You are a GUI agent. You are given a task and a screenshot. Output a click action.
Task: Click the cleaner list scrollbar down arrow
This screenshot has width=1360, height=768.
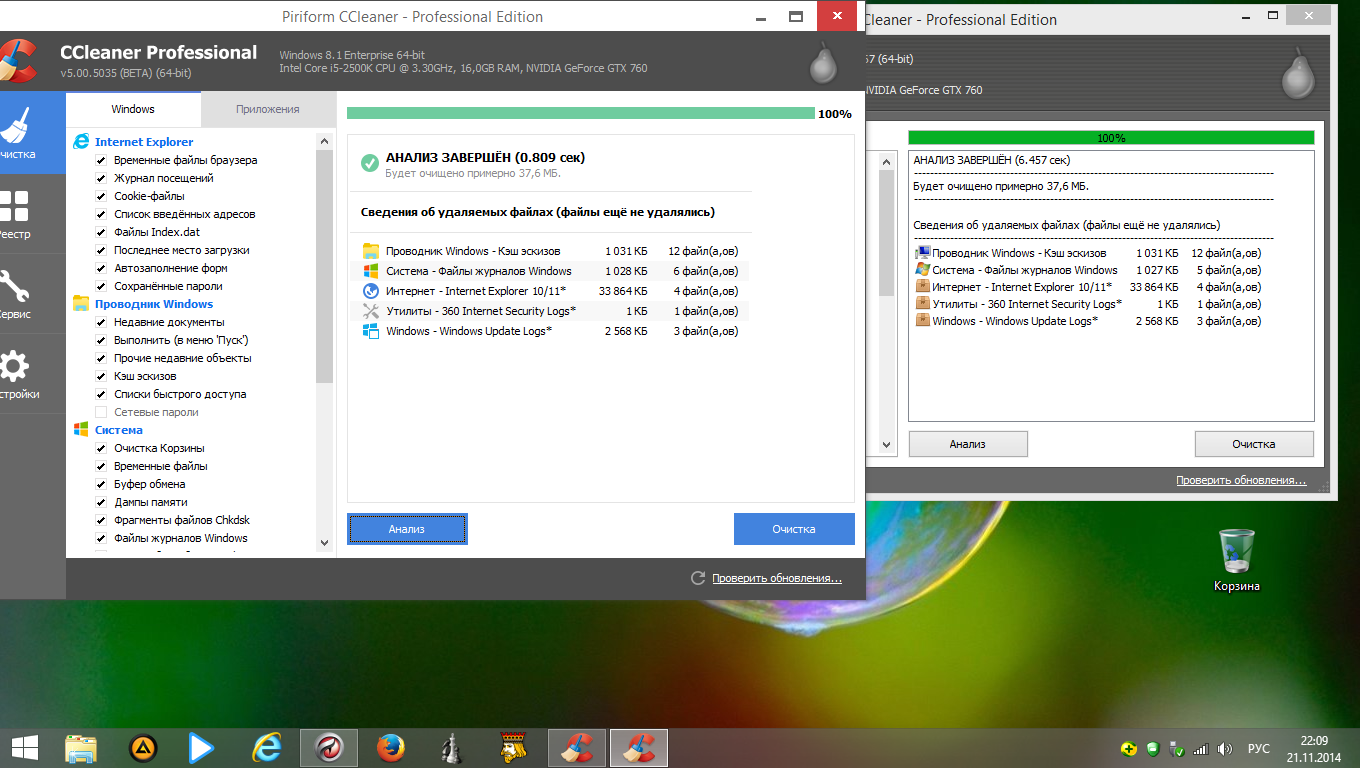coord(324,542)
